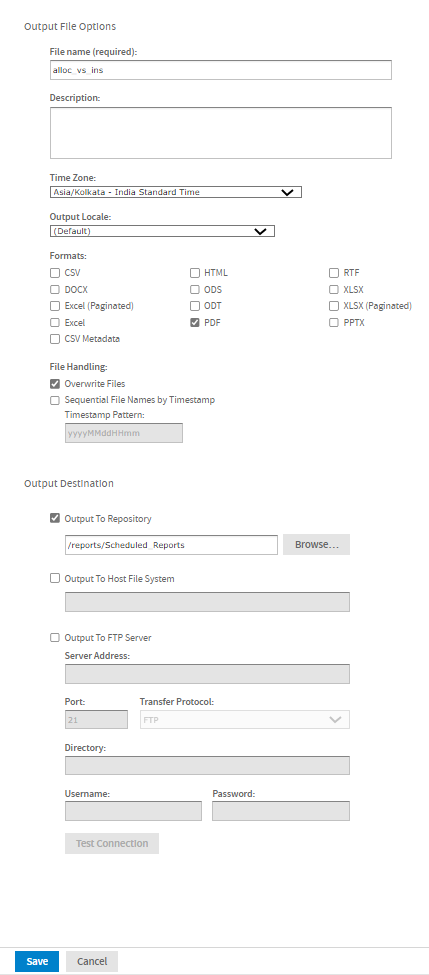
Task: Click the repository path field
Action: pyautogui.click(x=171, y=545)
